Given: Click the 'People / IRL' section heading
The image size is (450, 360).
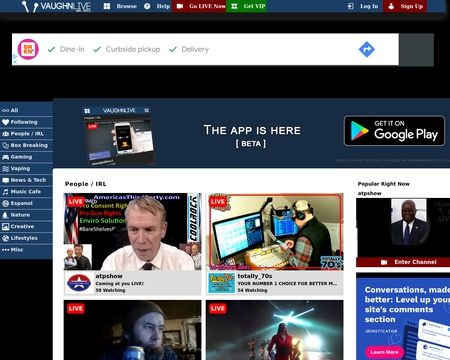Looking at the screenshot, I should [x=86, y=184].
